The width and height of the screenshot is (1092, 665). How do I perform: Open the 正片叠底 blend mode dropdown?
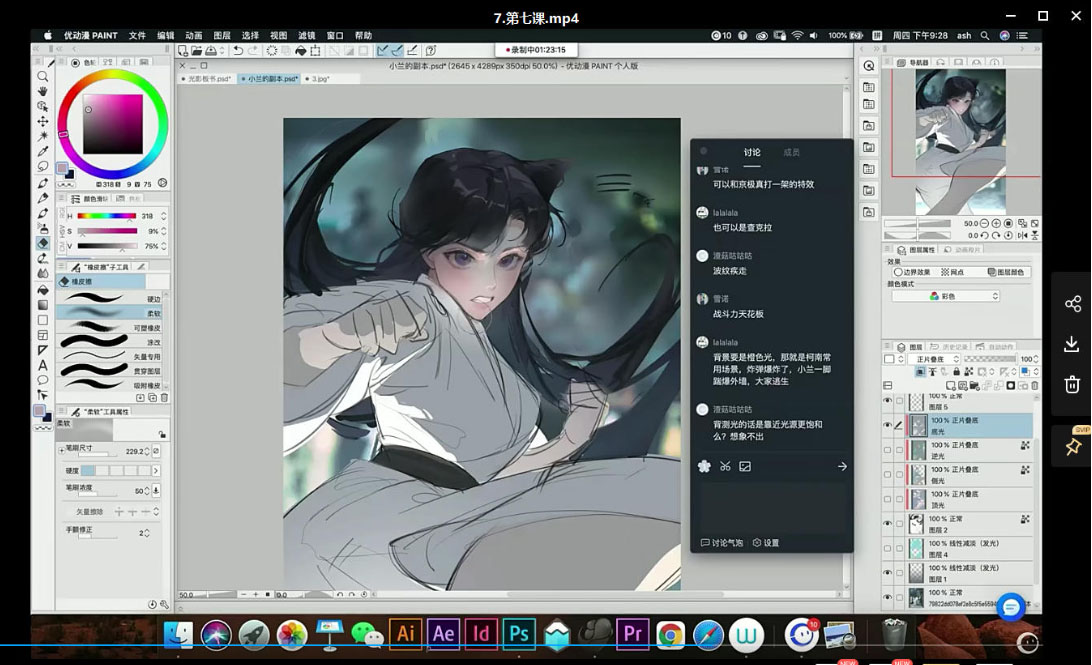pyautogui.click(x=934, y=359)
